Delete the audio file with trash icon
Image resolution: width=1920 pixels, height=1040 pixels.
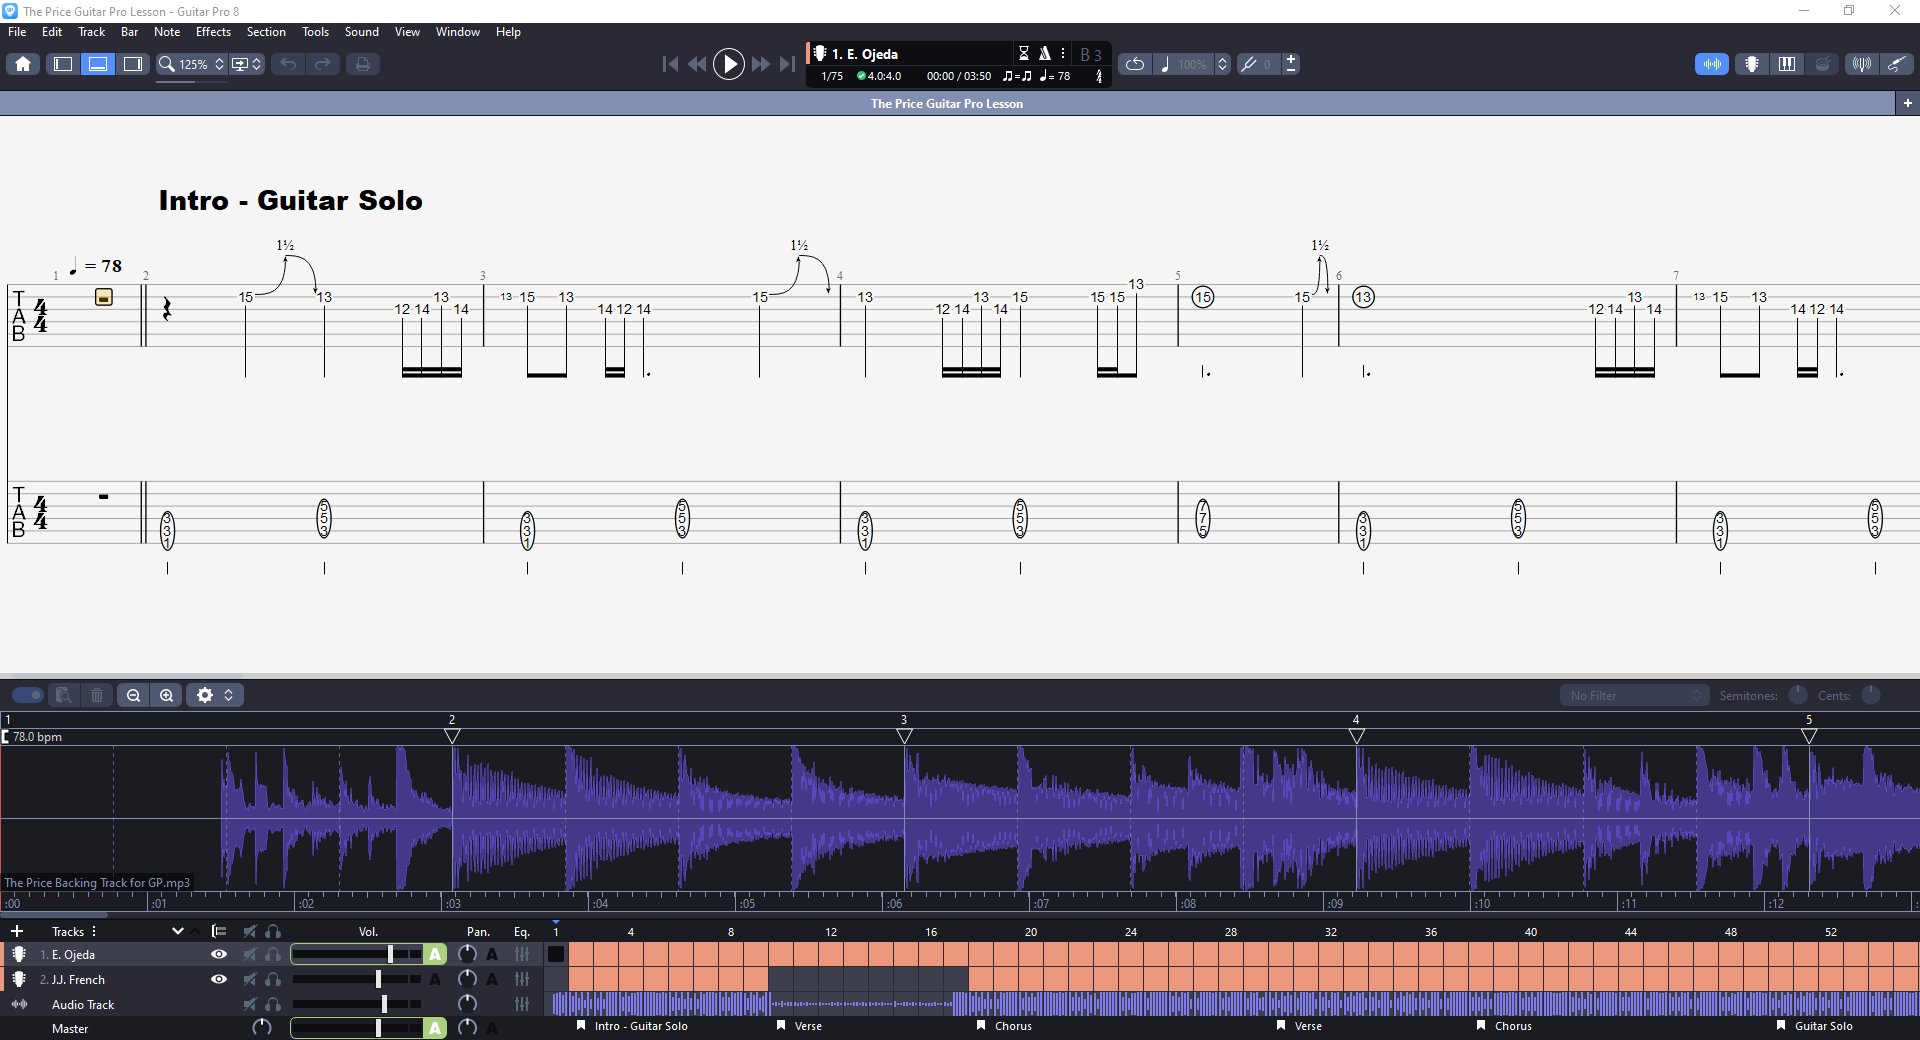coord(96,695)
